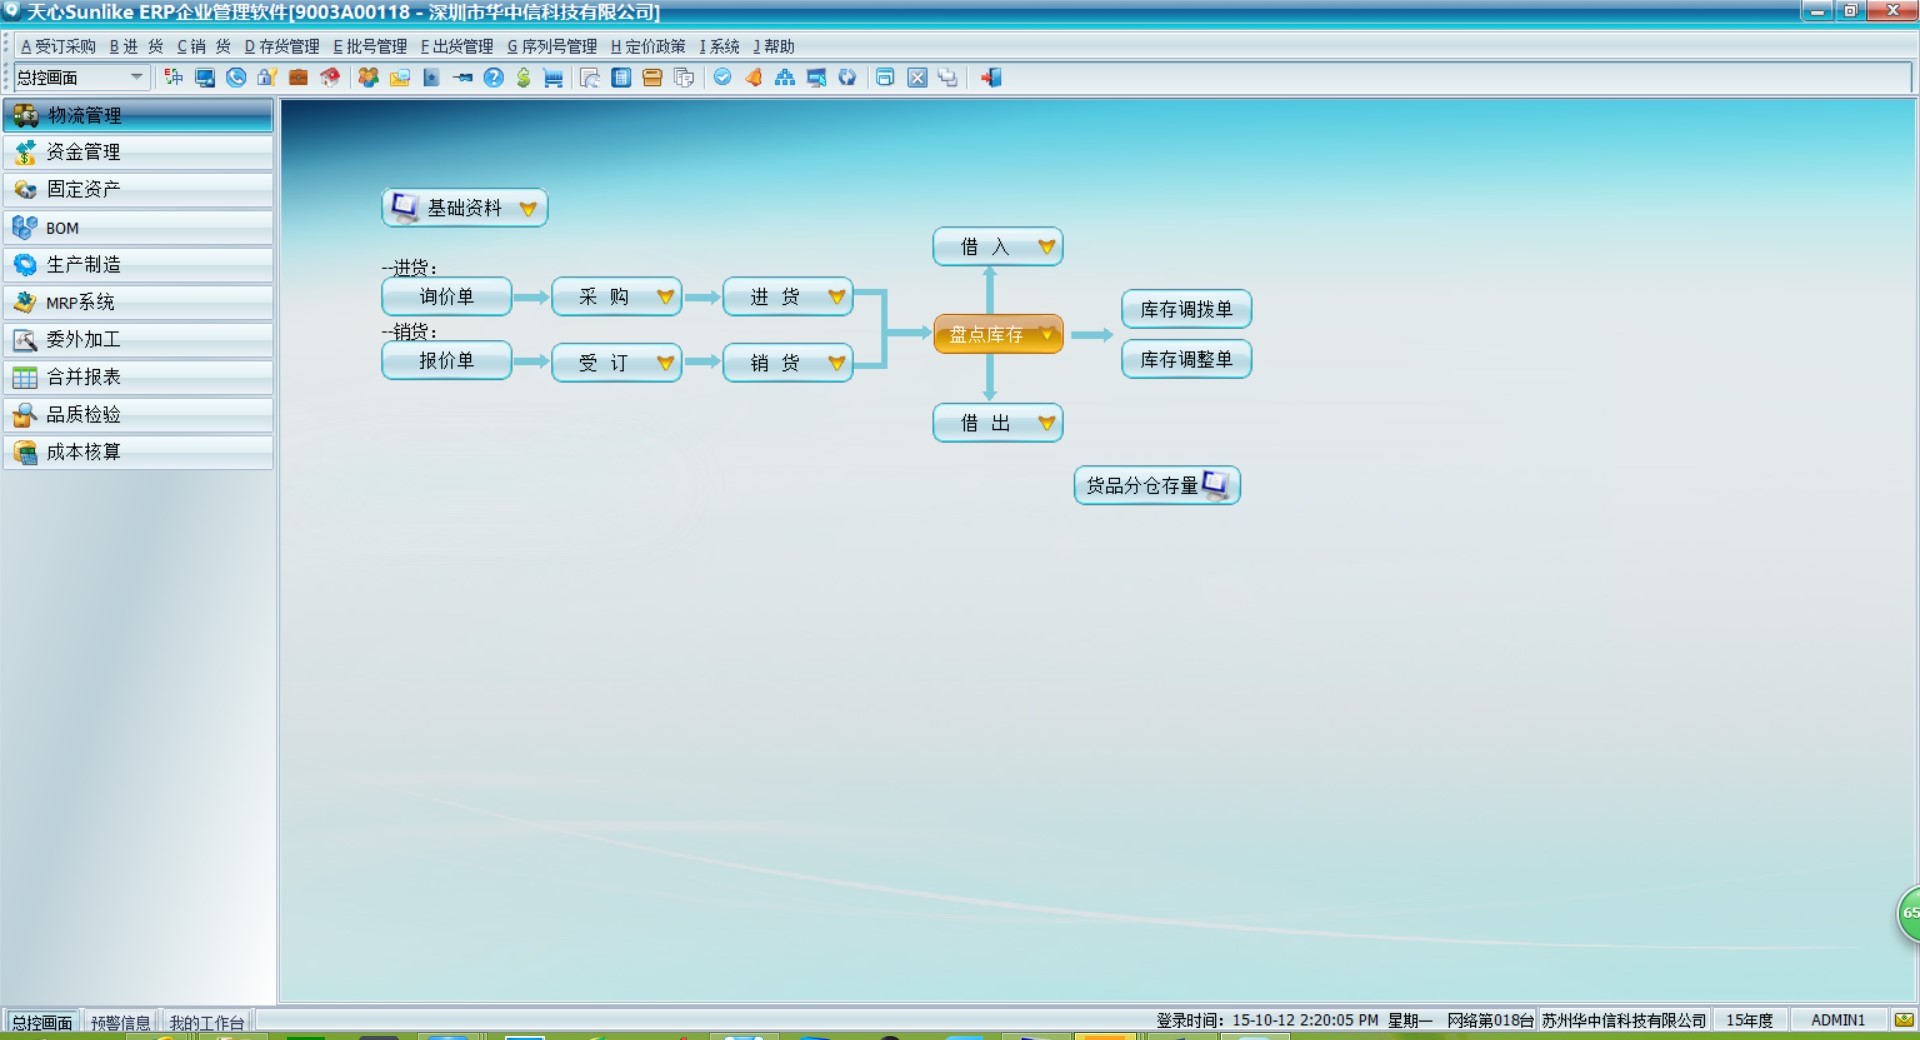Image resolution: width=1920 pixels, height=1040 pixels.
Task: Click the blue checkmark circle toolbar icon
Action: pos(722,77)
